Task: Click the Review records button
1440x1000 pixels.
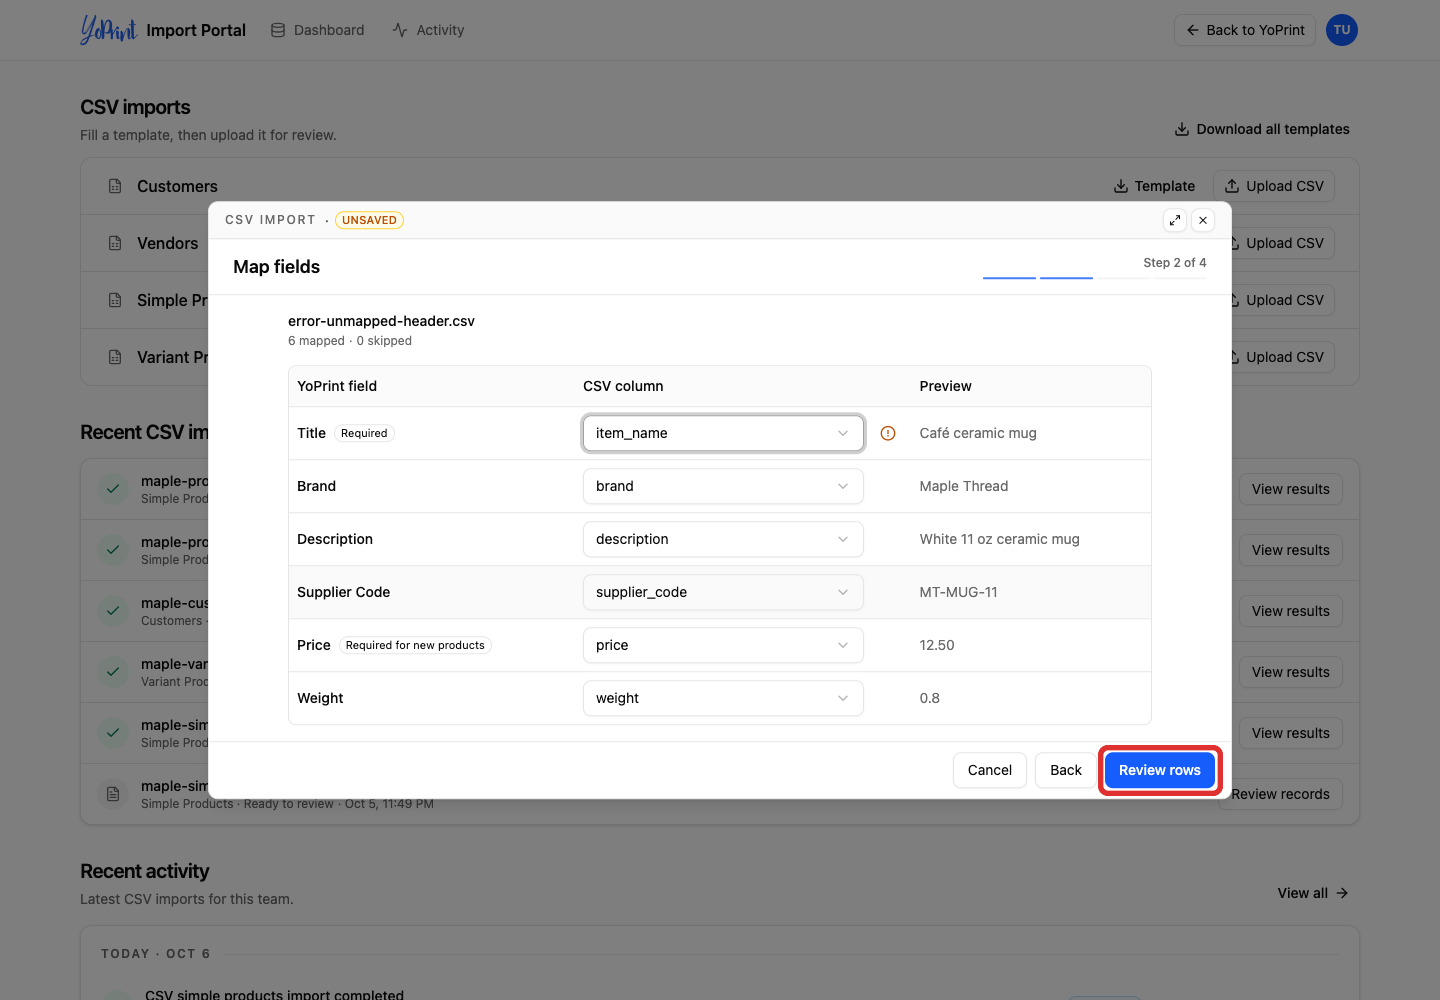Action: [x=1280, y=794]
